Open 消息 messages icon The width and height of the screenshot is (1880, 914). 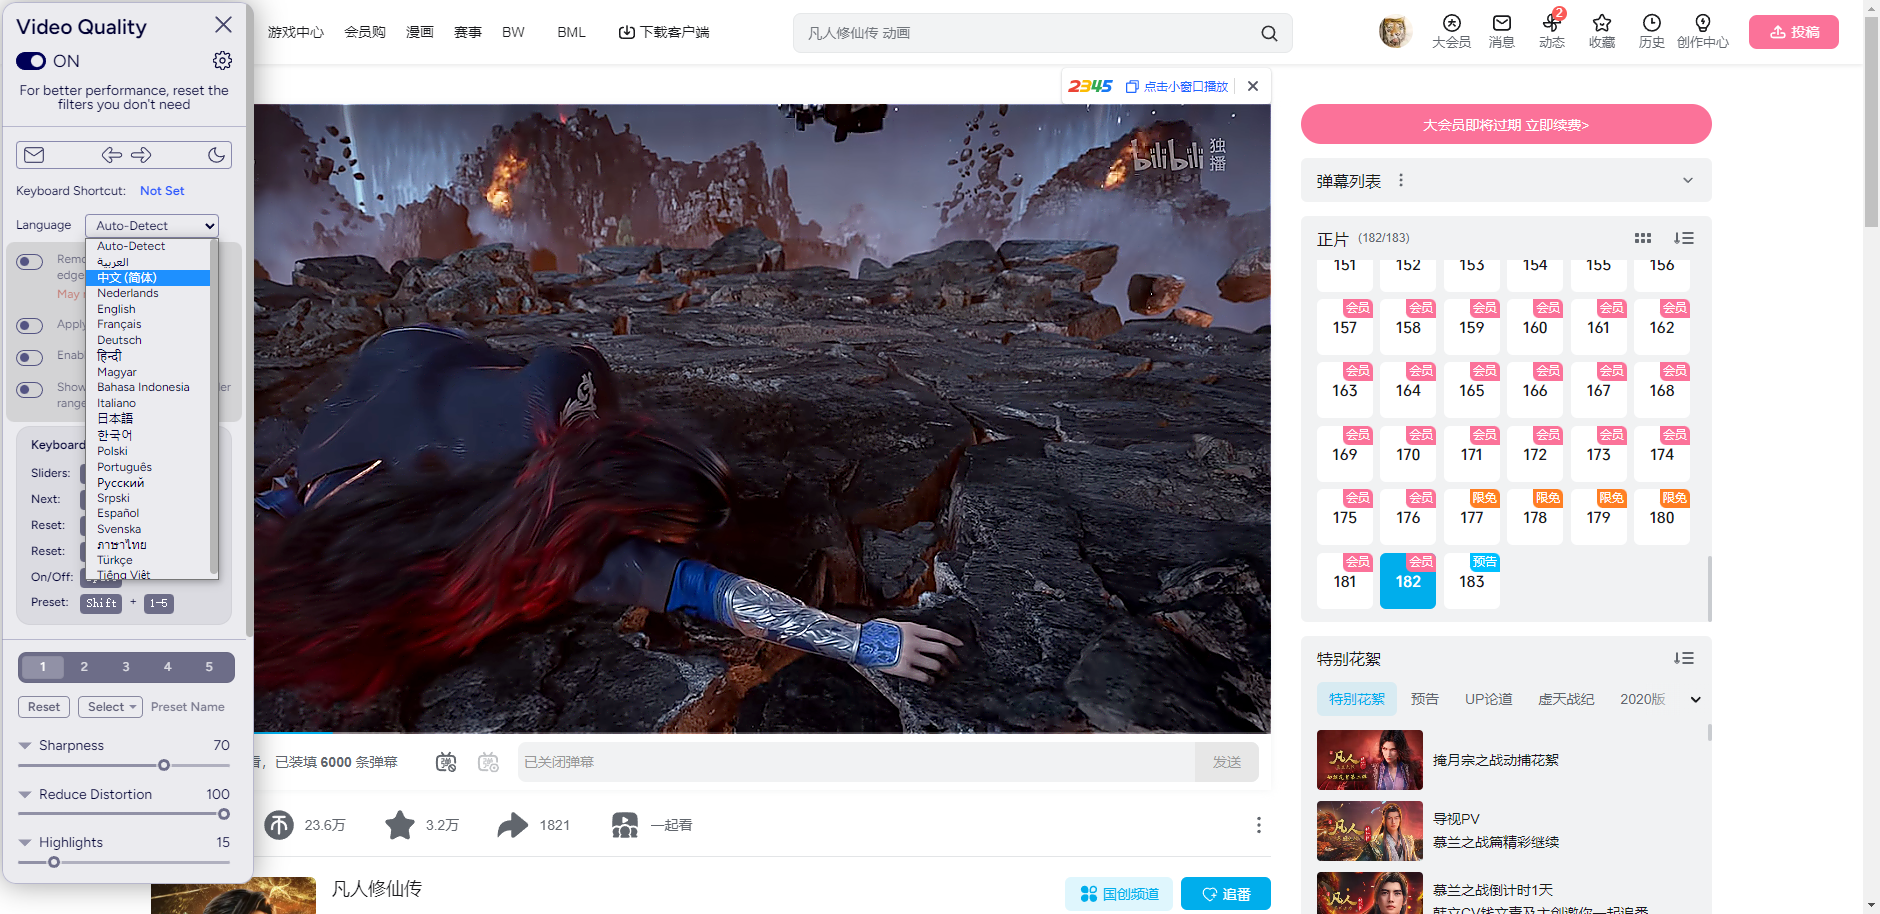coord(1501,31)
